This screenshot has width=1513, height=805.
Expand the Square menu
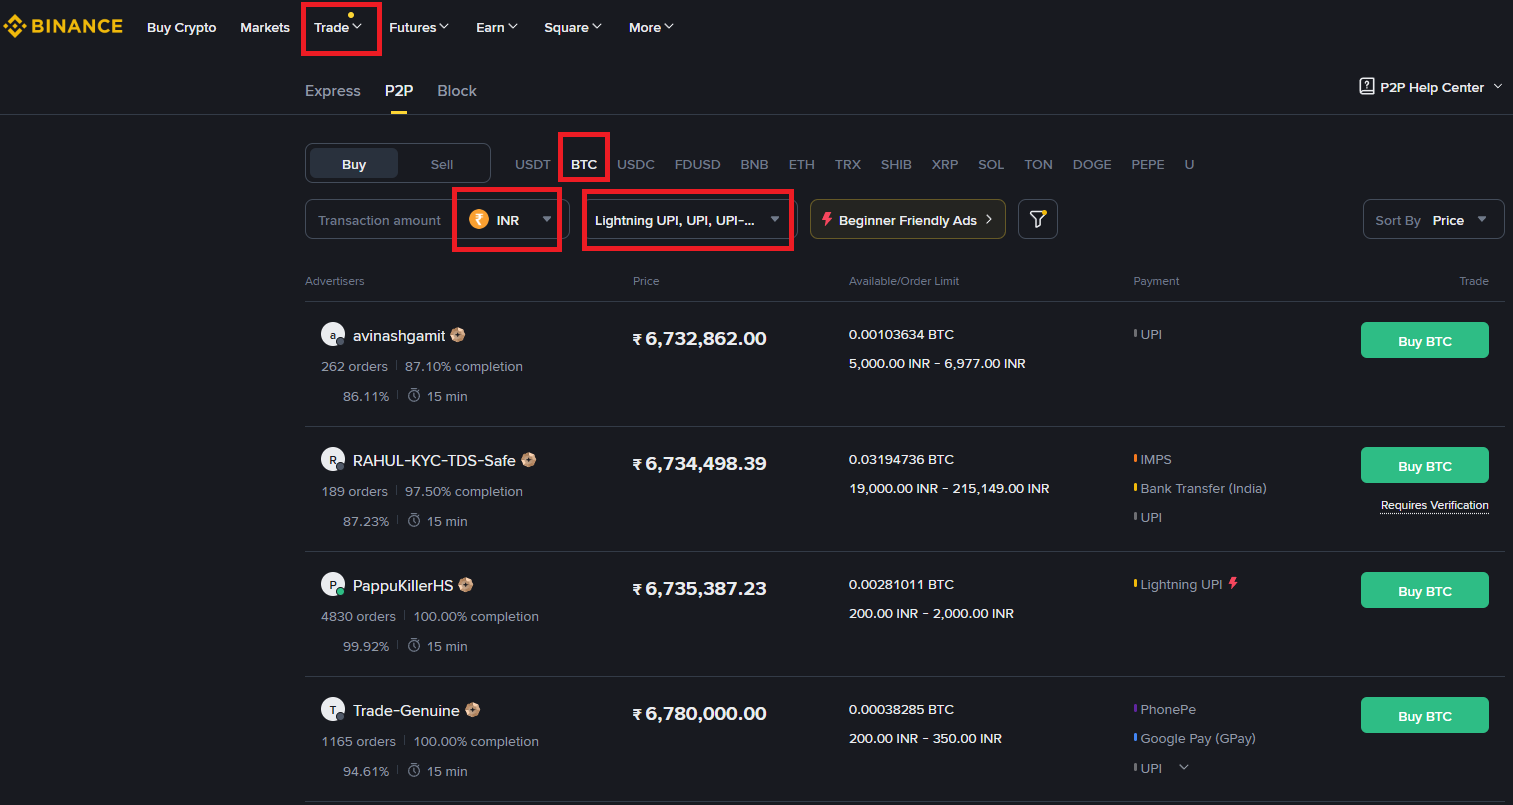(x=573, y=27)
